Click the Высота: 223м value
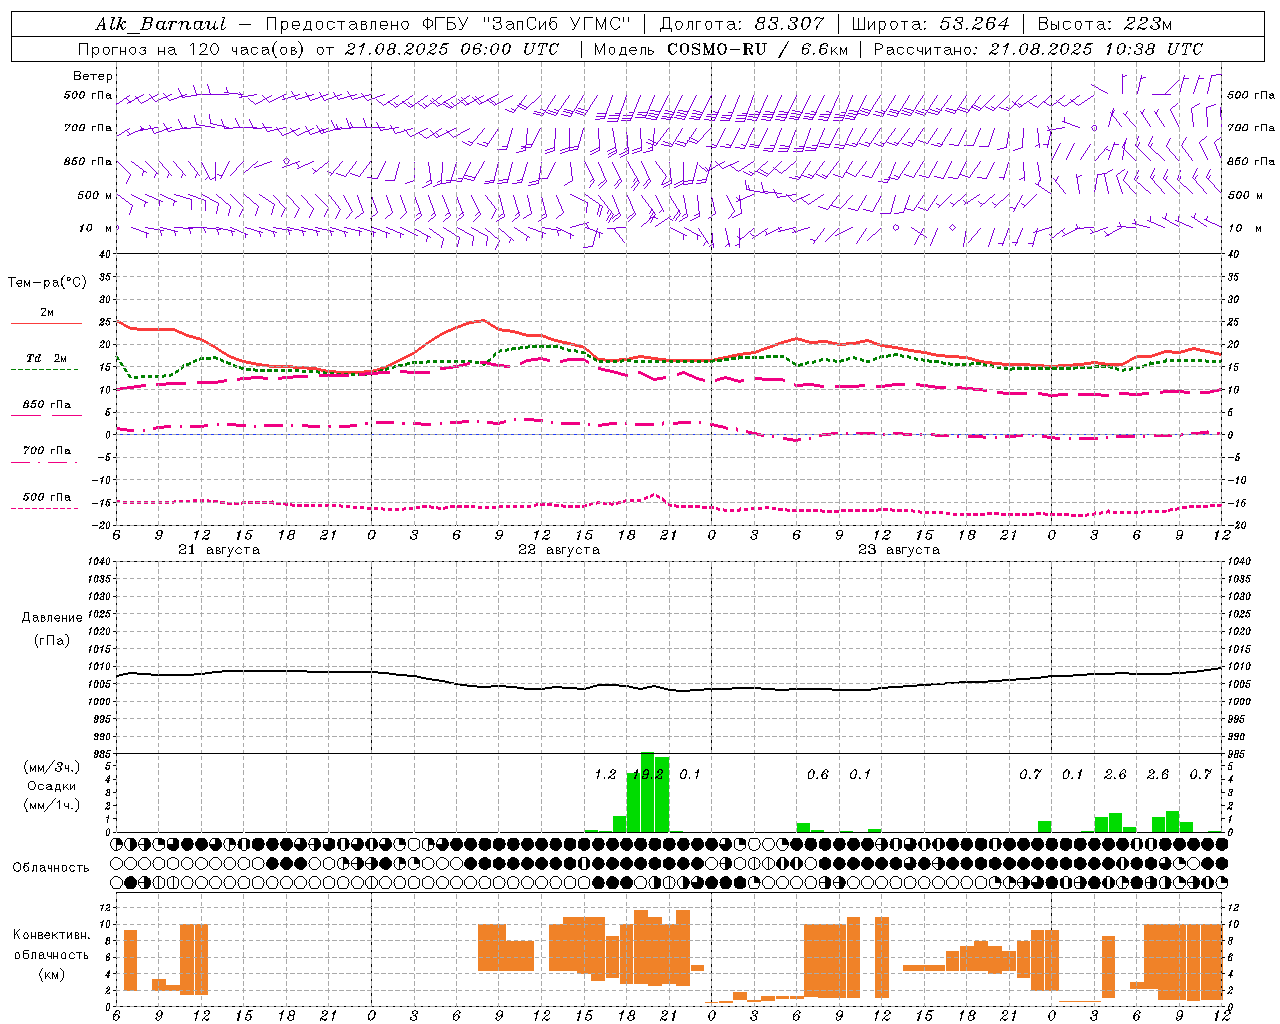The height and width of the screenshot is (1024, 1280). click(1105, 24)
